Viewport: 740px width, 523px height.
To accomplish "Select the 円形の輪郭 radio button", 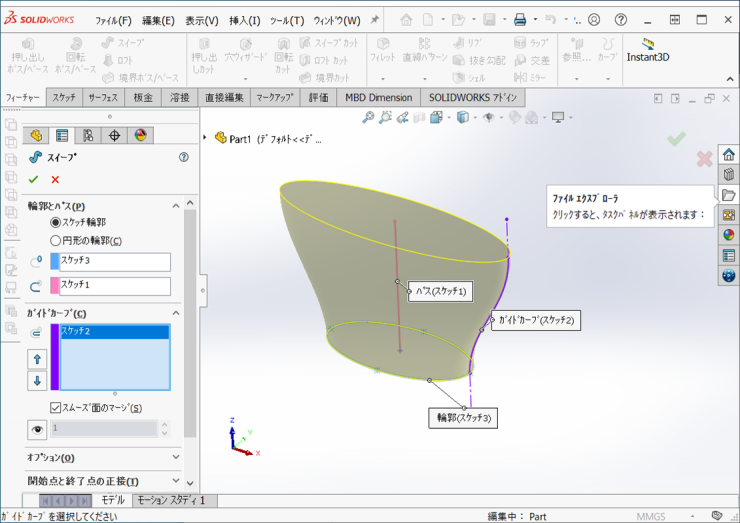I will point(55,240).
